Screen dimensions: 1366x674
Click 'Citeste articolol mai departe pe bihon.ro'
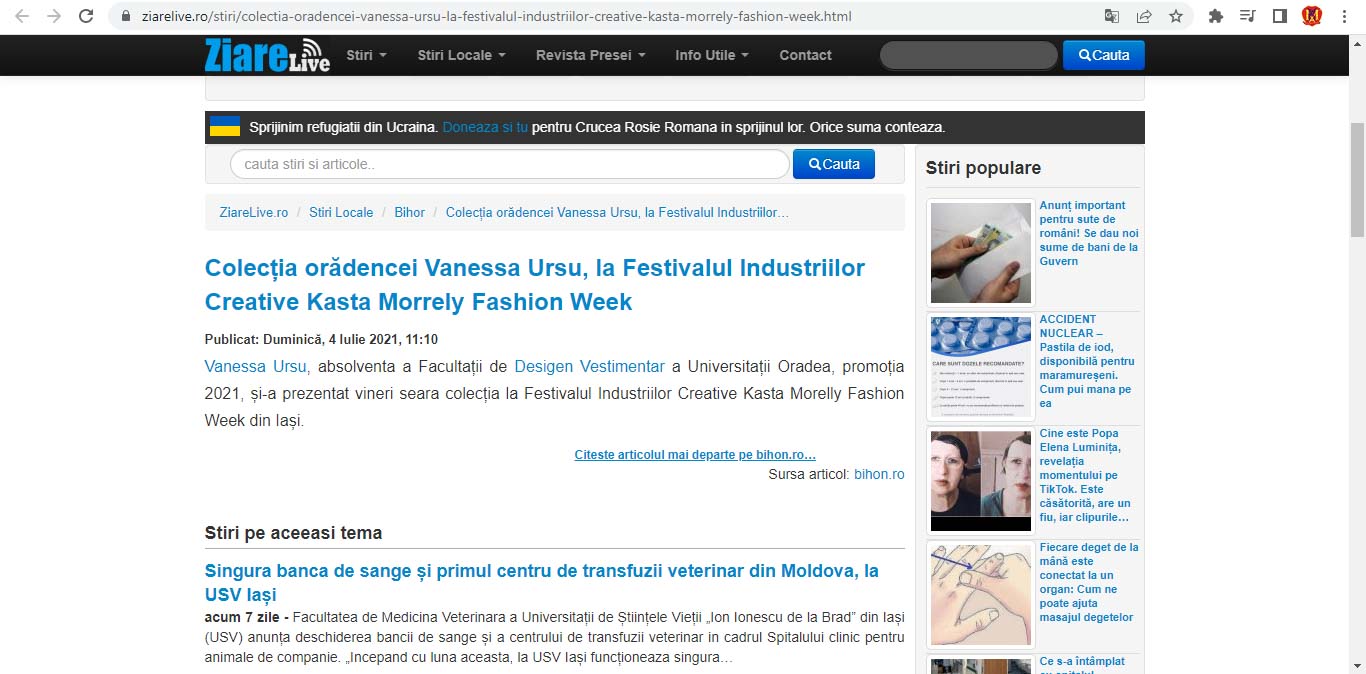[x=695, y=455]
